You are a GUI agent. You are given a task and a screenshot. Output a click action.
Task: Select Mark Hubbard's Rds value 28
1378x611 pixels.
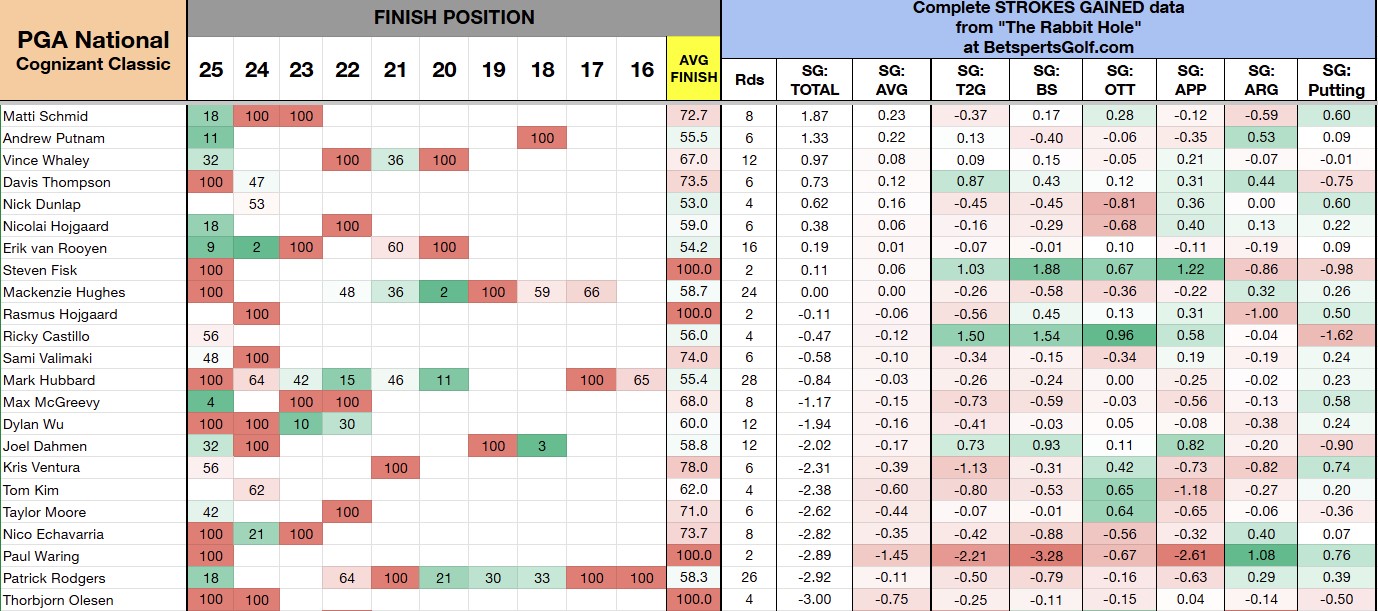click(x=748, y=380)
